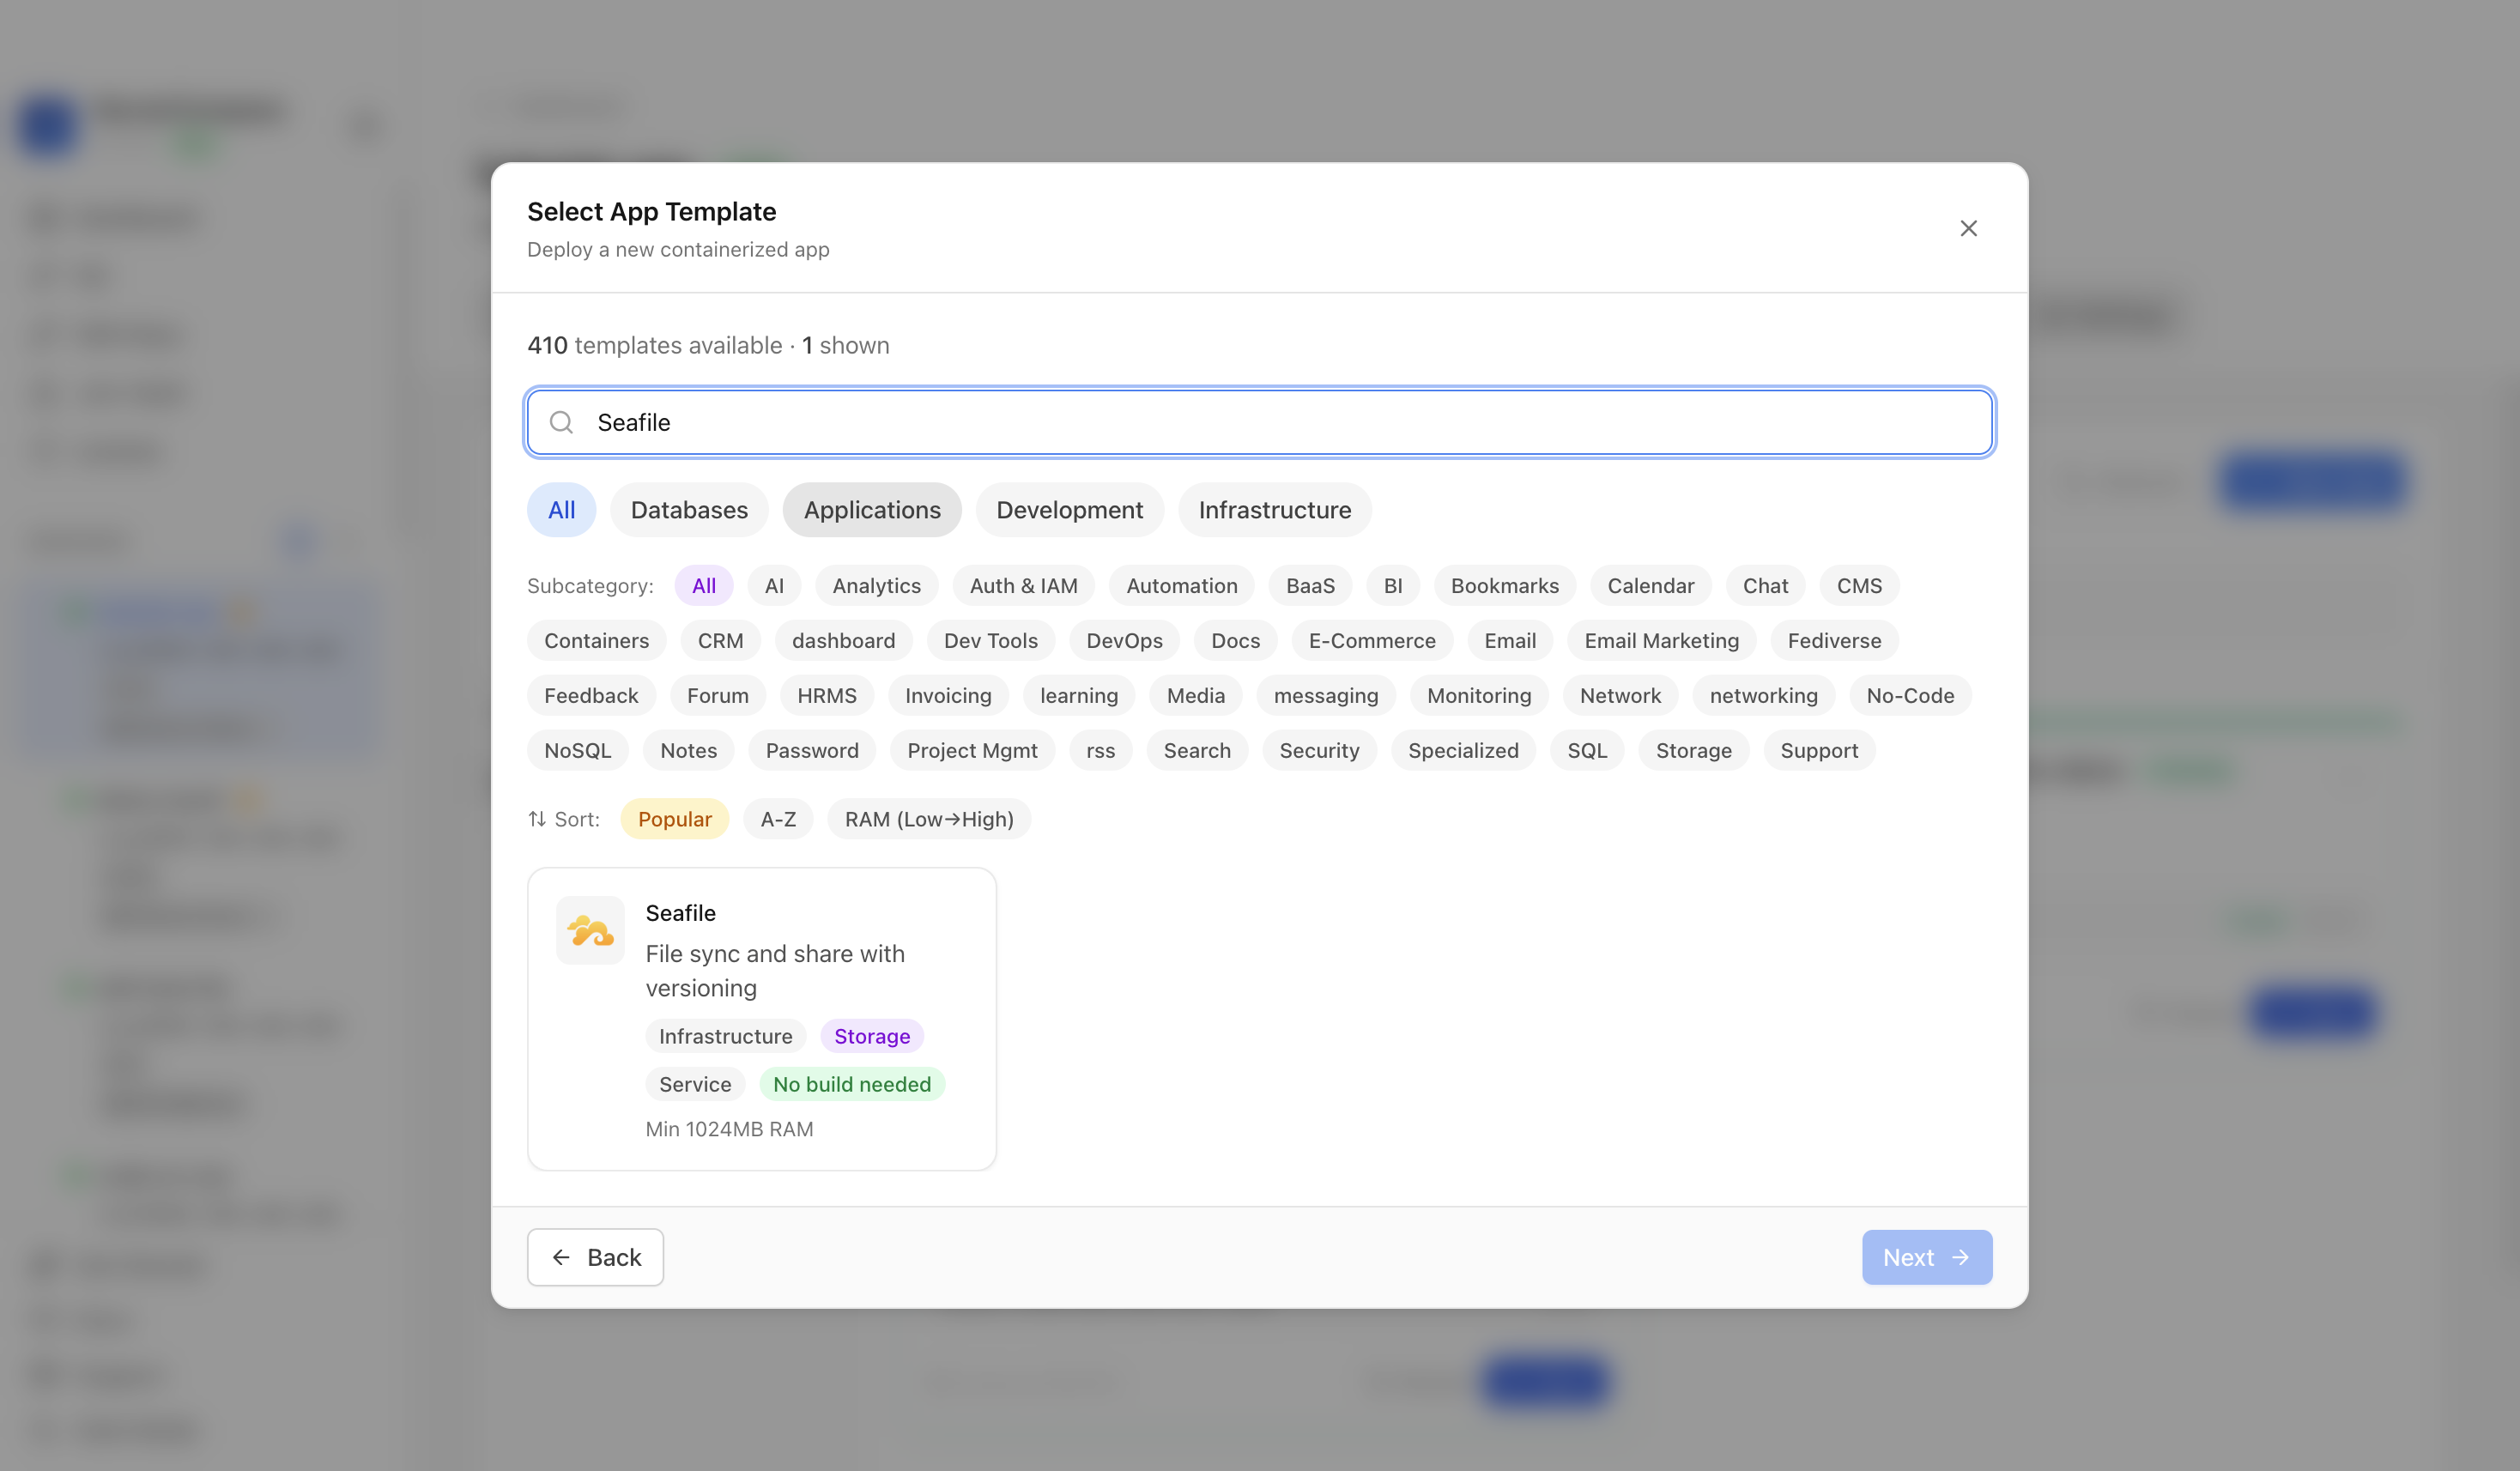Switch to the Applications category
The width and height of the screenshot is (2520, 1471).
(x=872, y=510)
